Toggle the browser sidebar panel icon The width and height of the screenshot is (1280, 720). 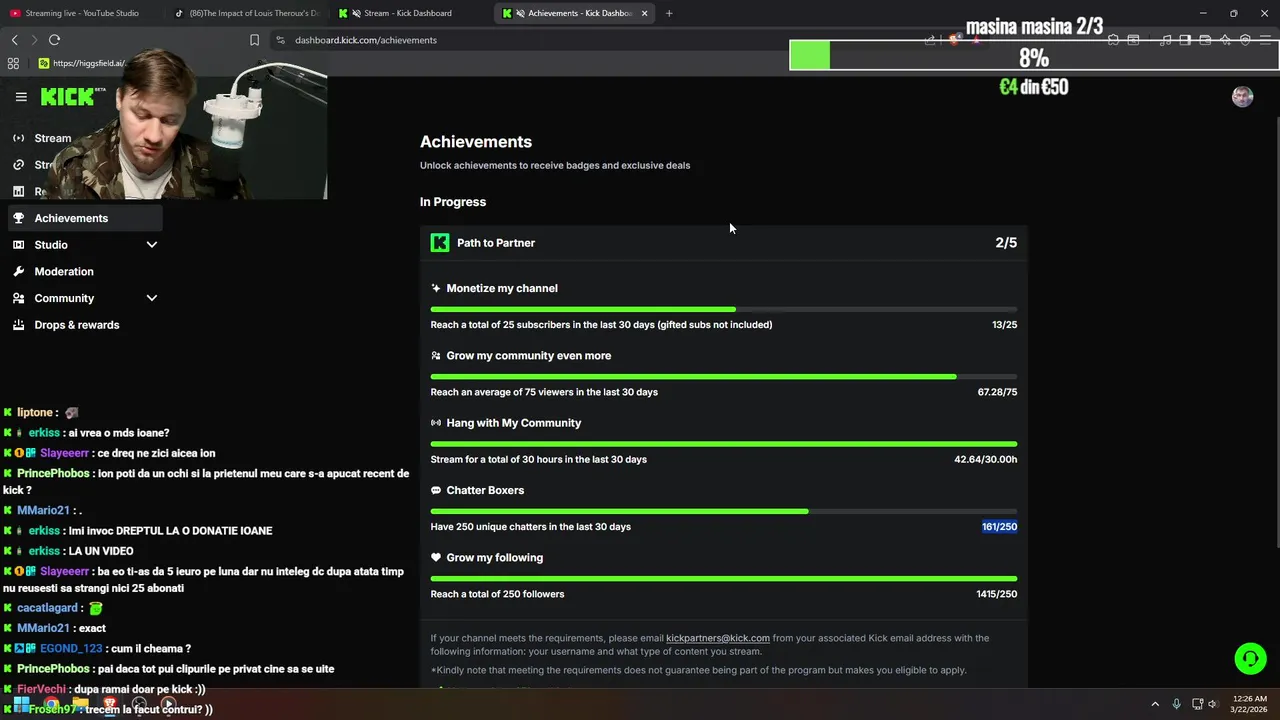[x=1185, y=40]
